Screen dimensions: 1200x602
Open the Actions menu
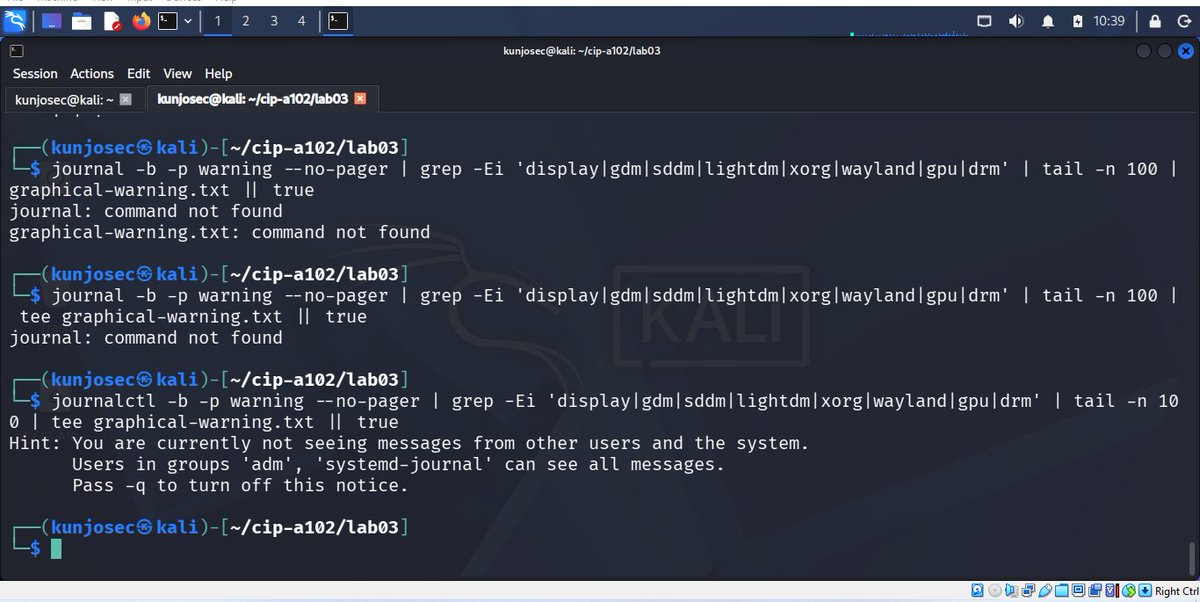point(92,74)
